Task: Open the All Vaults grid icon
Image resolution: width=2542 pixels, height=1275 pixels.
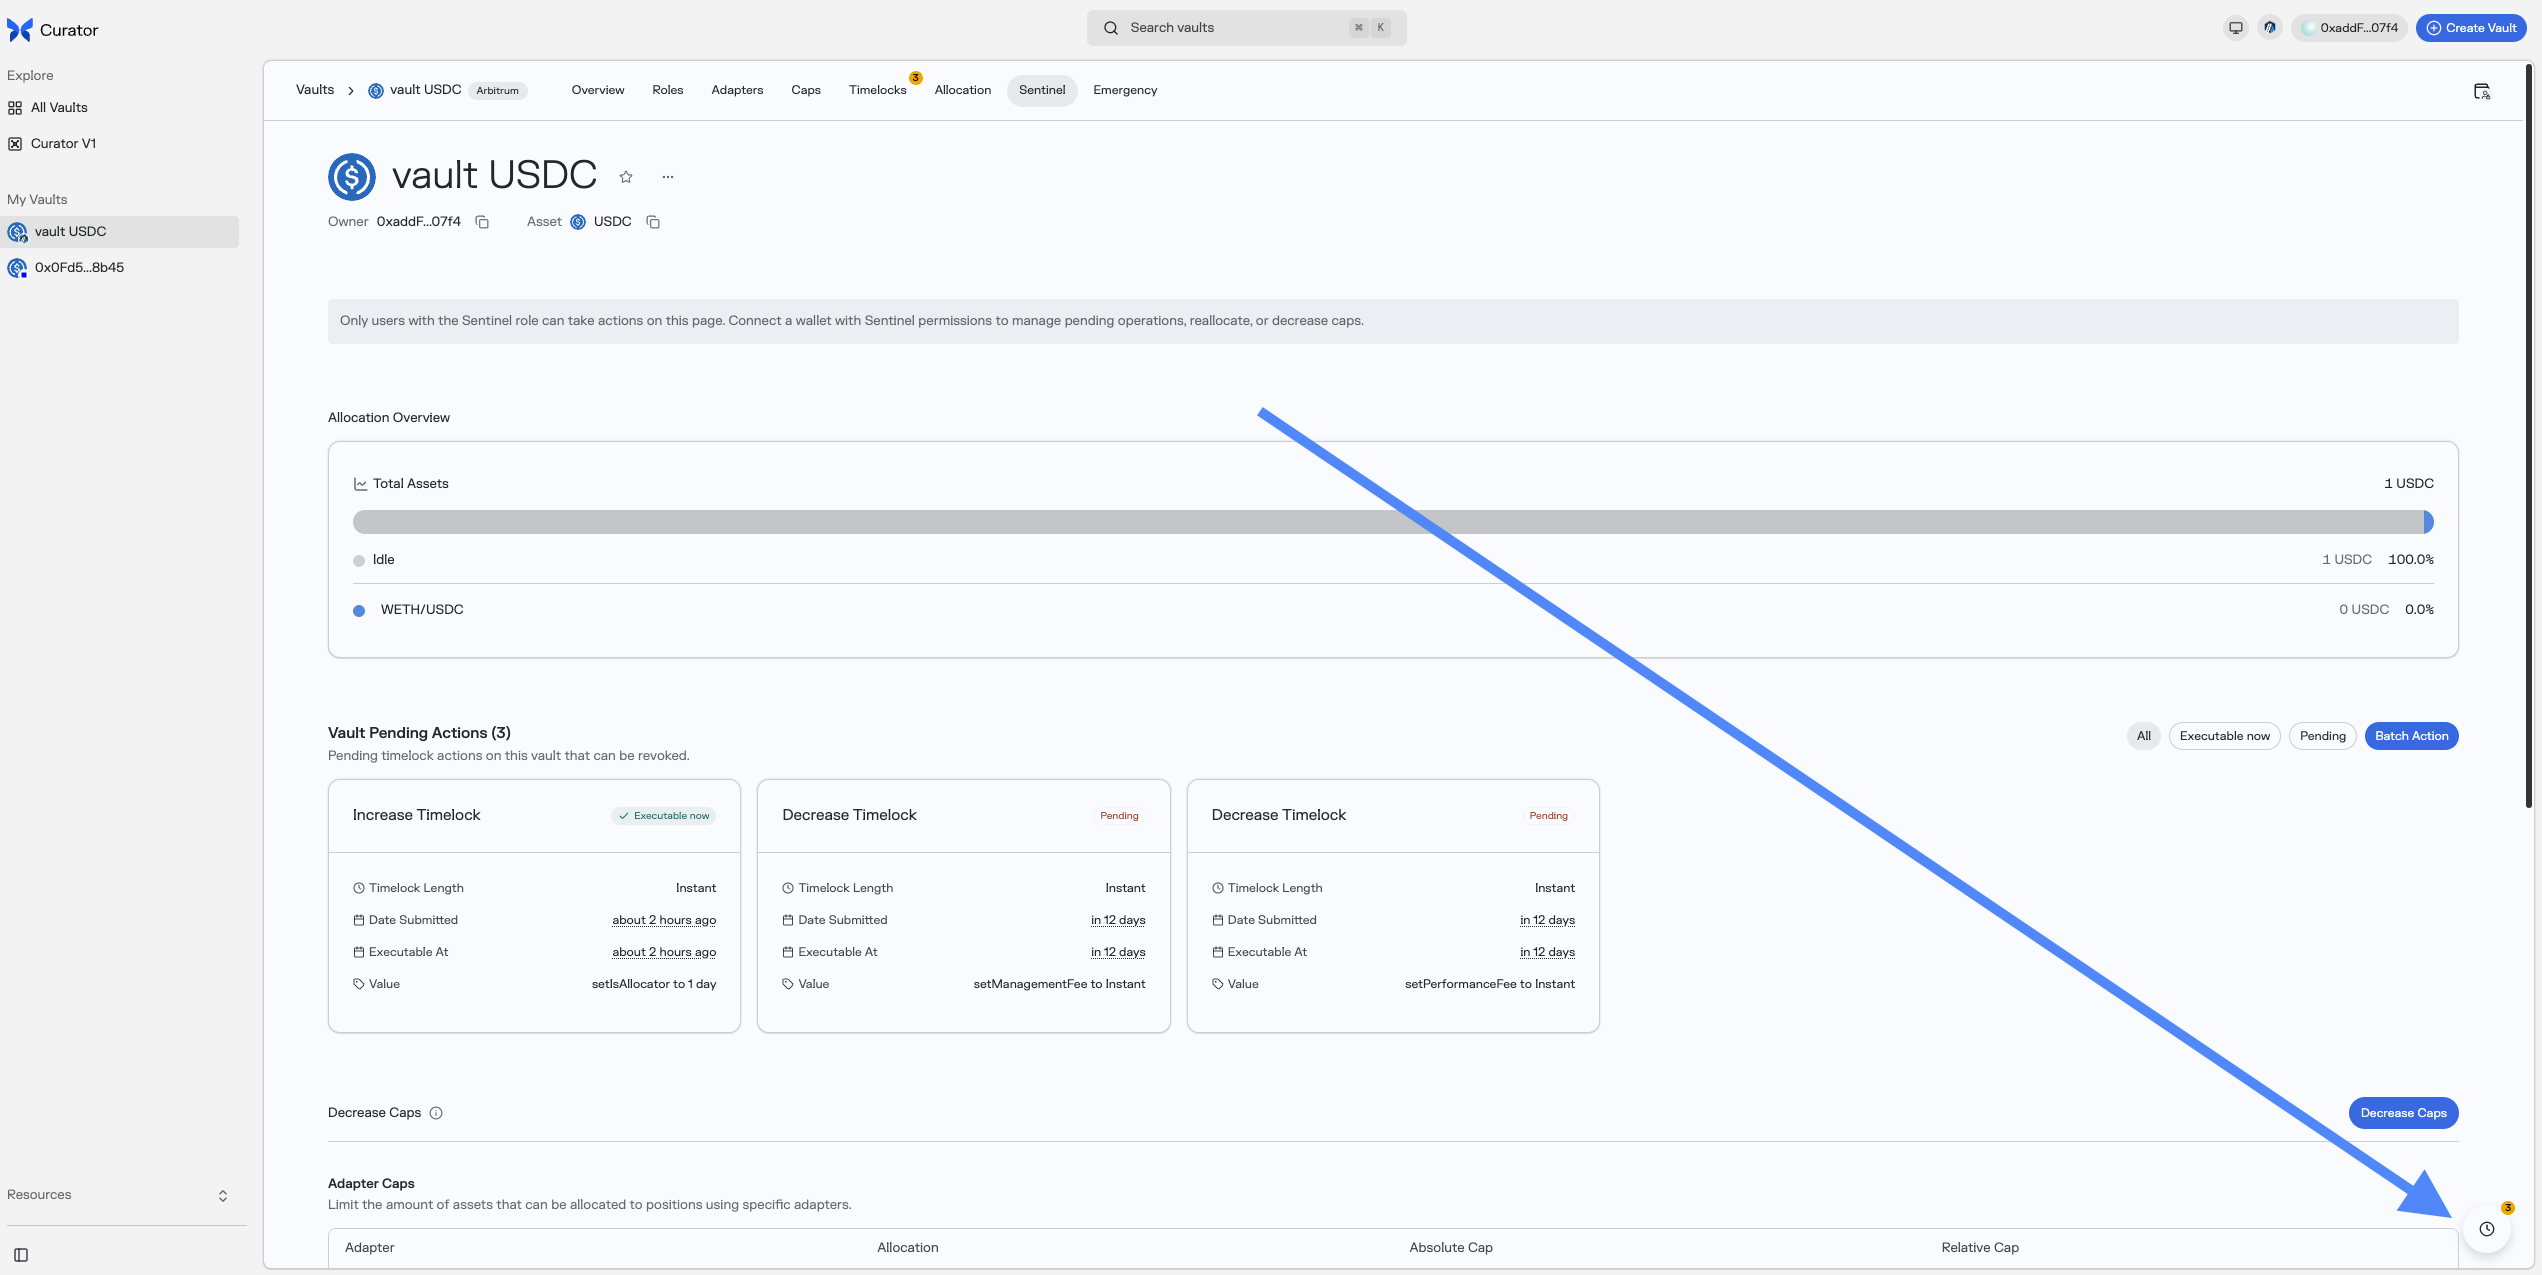Action: click(x=15, y=108)
